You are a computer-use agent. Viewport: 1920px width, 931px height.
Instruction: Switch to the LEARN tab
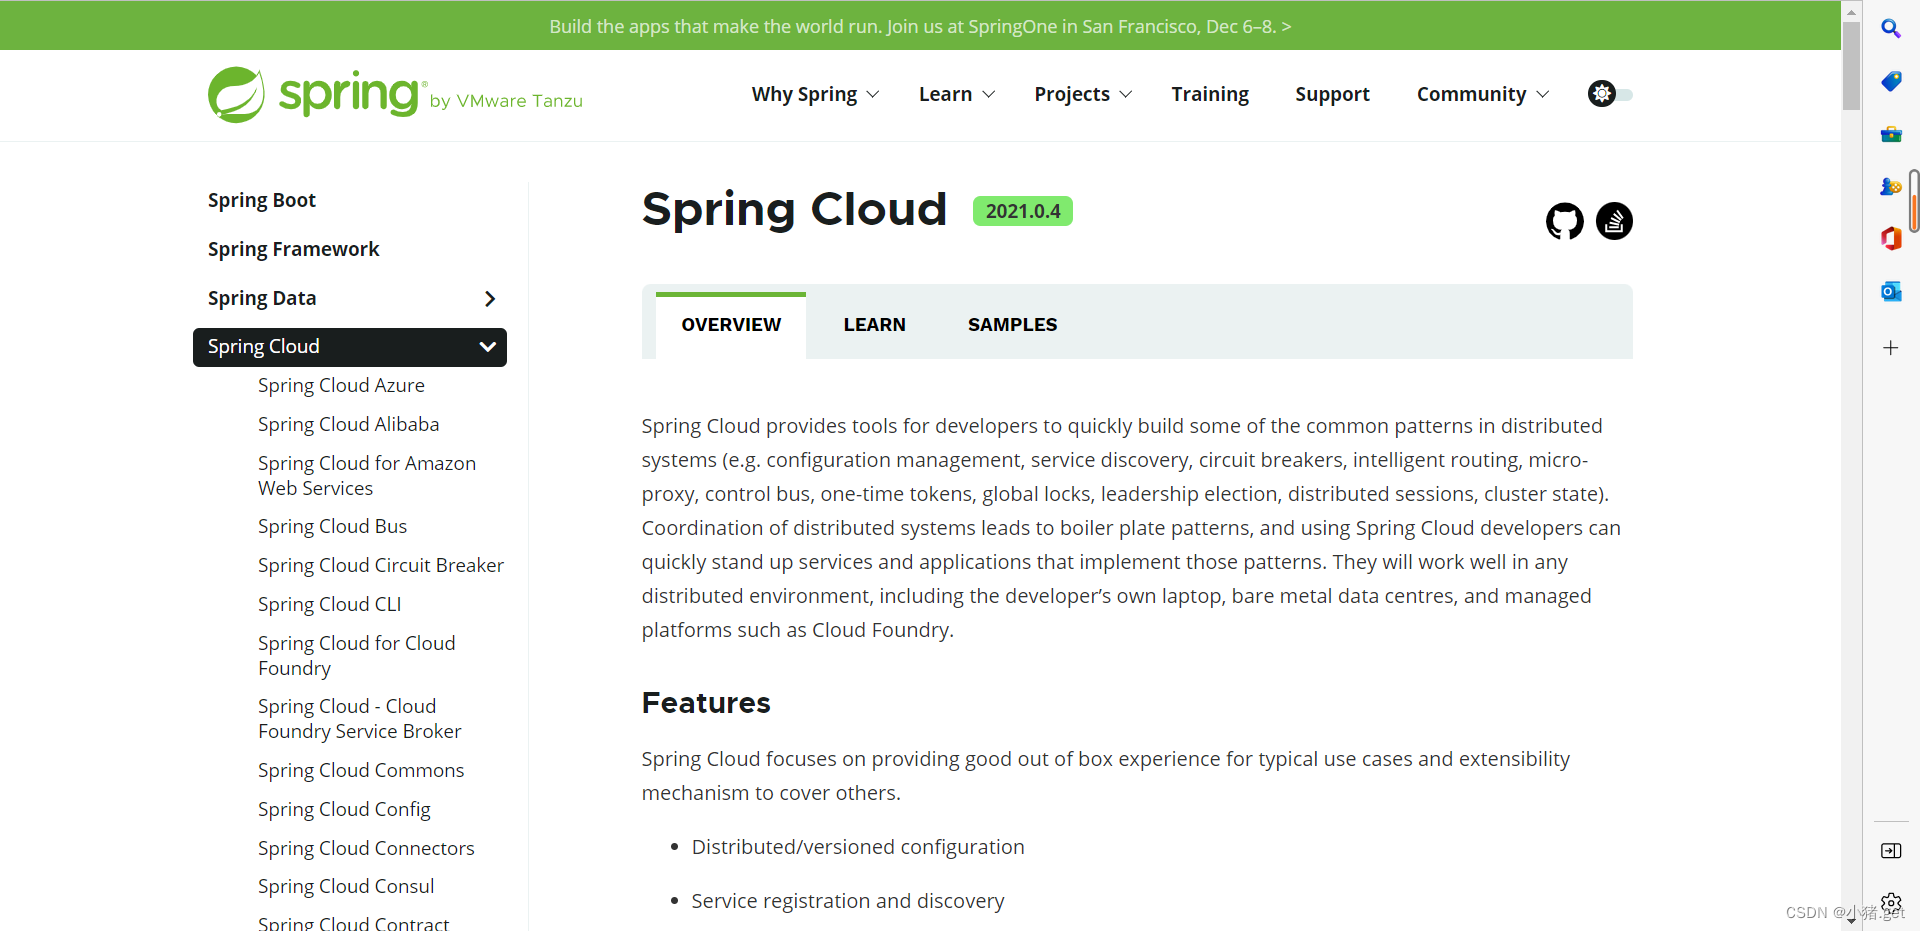coord(874,324)
